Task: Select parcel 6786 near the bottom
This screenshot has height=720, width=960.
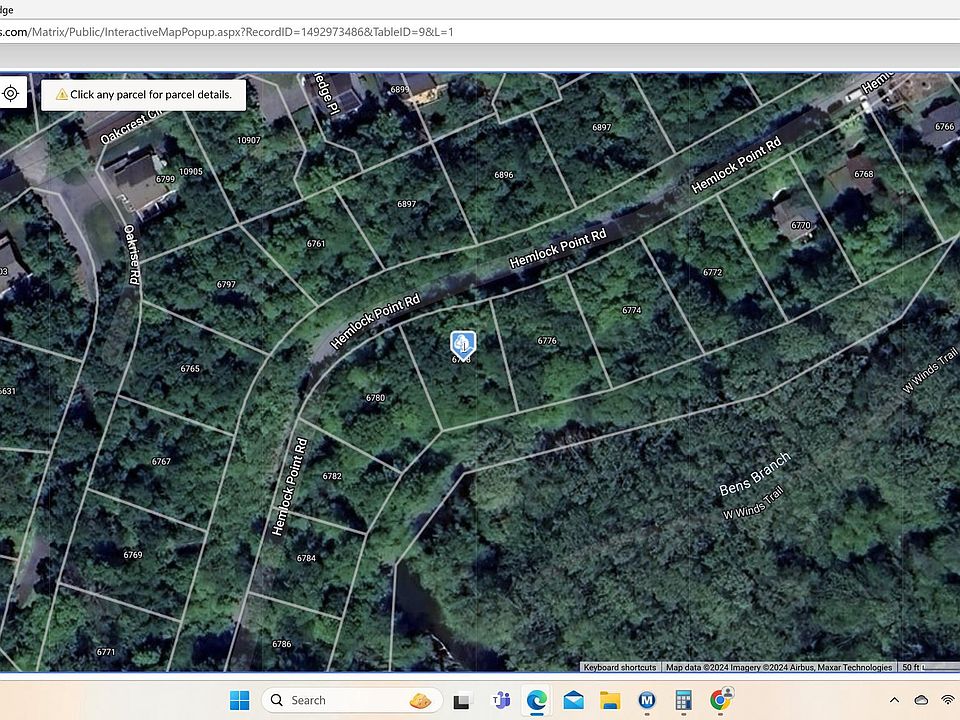Action: click(x=282, y=644)
